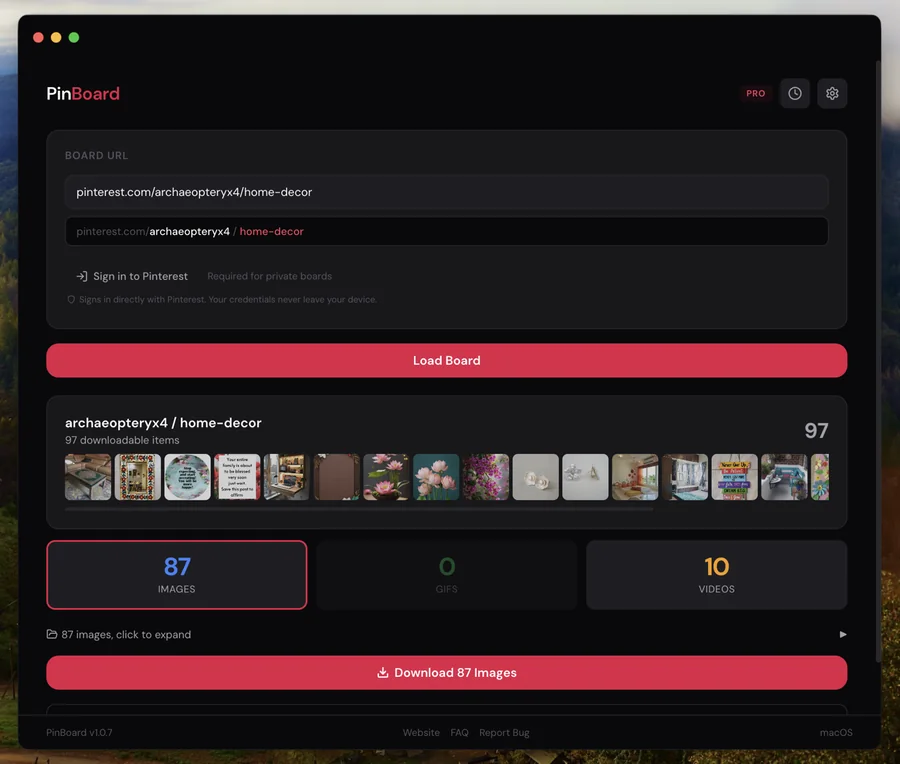Click the bright room with orange curtains thumbnail
Screen dimensions: 900x764
(635, 477)
